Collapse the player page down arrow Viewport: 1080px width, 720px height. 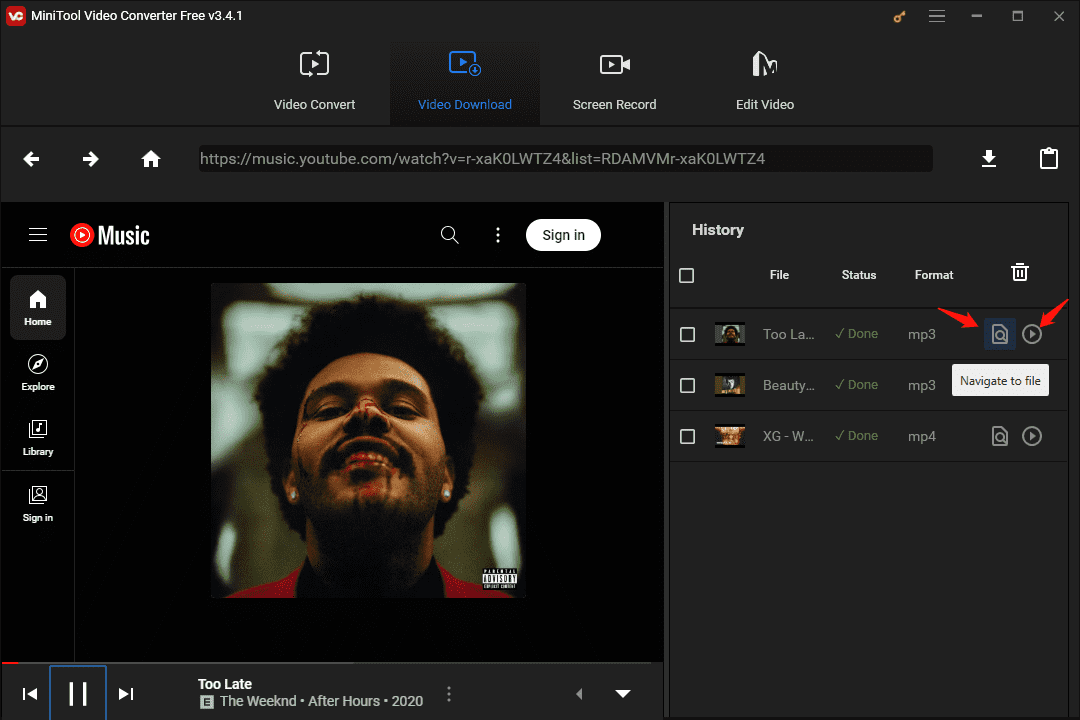point(623,694)
